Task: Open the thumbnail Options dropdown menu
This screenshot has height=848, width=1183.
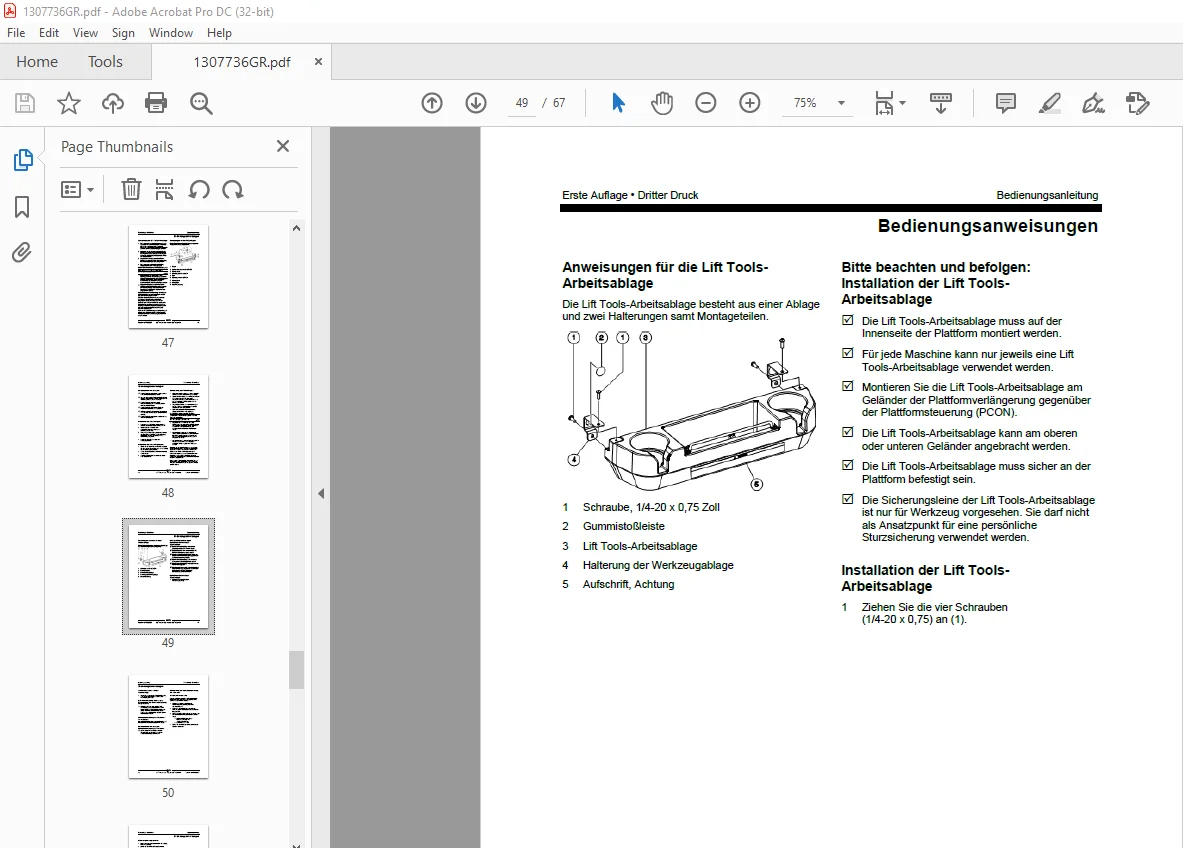Action: 77,189
